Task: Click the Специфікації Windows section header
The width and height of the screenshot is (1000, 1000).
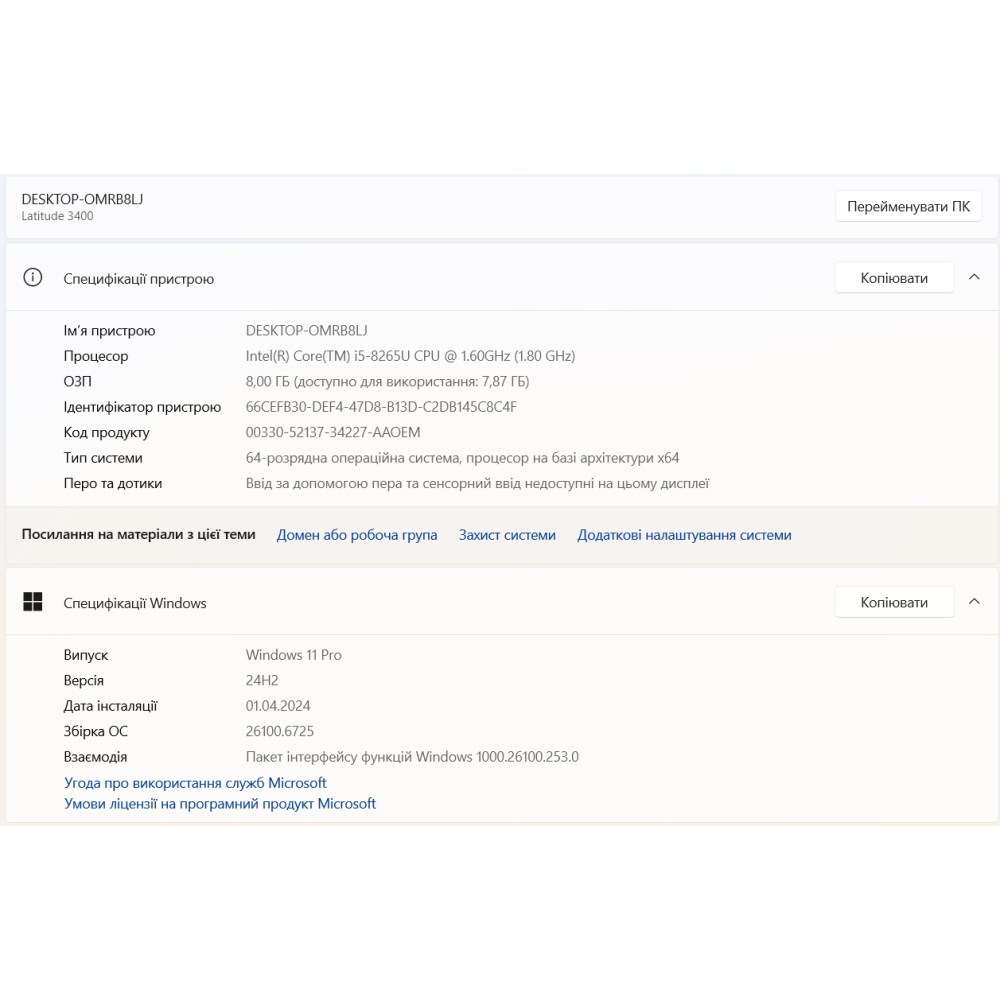Action: click(x=135, y=603)
